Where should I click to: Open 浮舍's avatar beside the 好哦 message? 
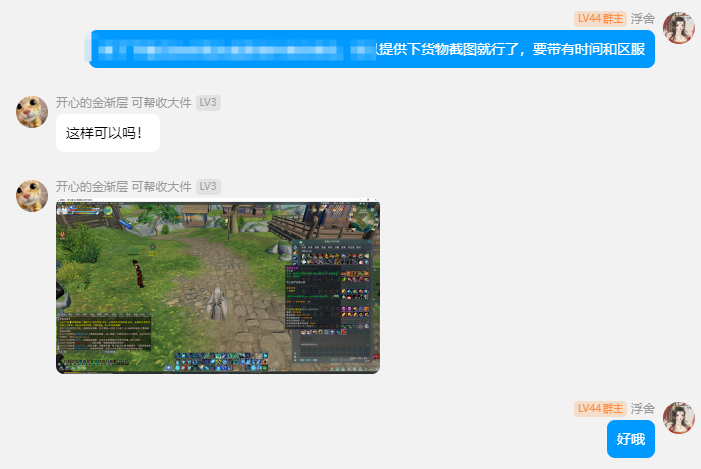[x=679, y=418]
